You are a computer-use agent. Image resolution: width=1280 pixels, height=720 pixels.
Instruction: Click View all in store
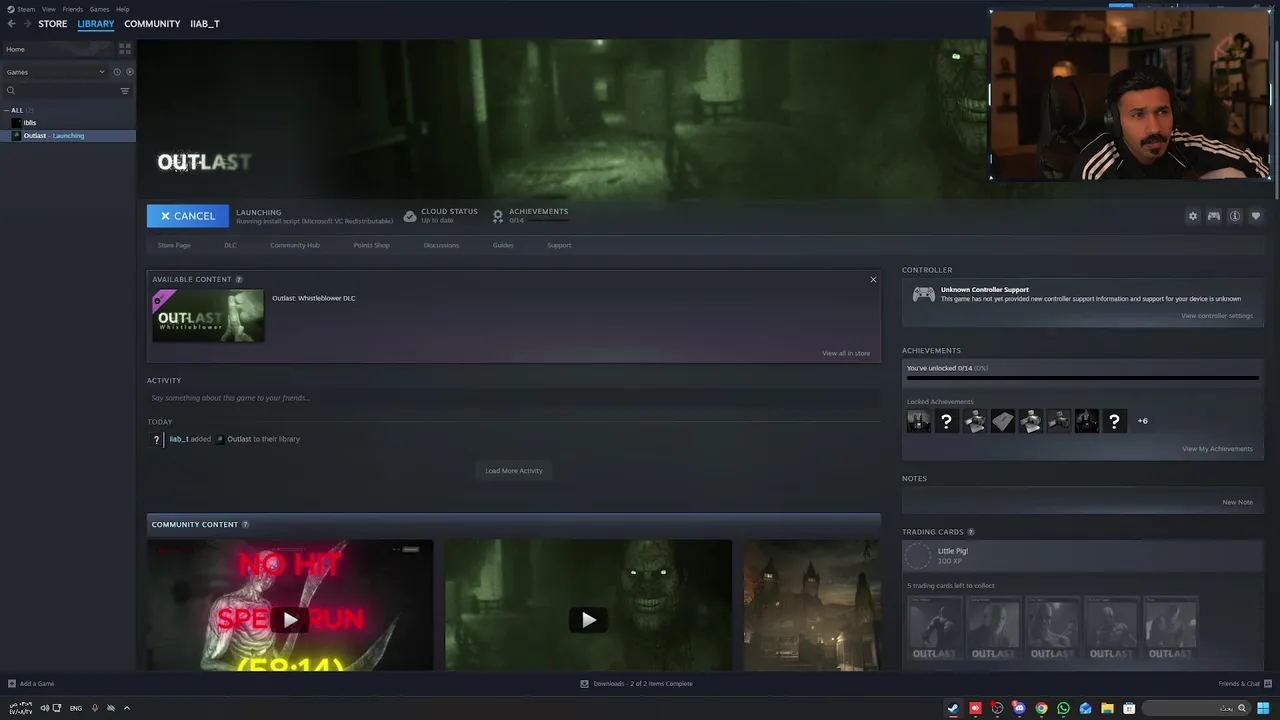[x=846, y=353]
